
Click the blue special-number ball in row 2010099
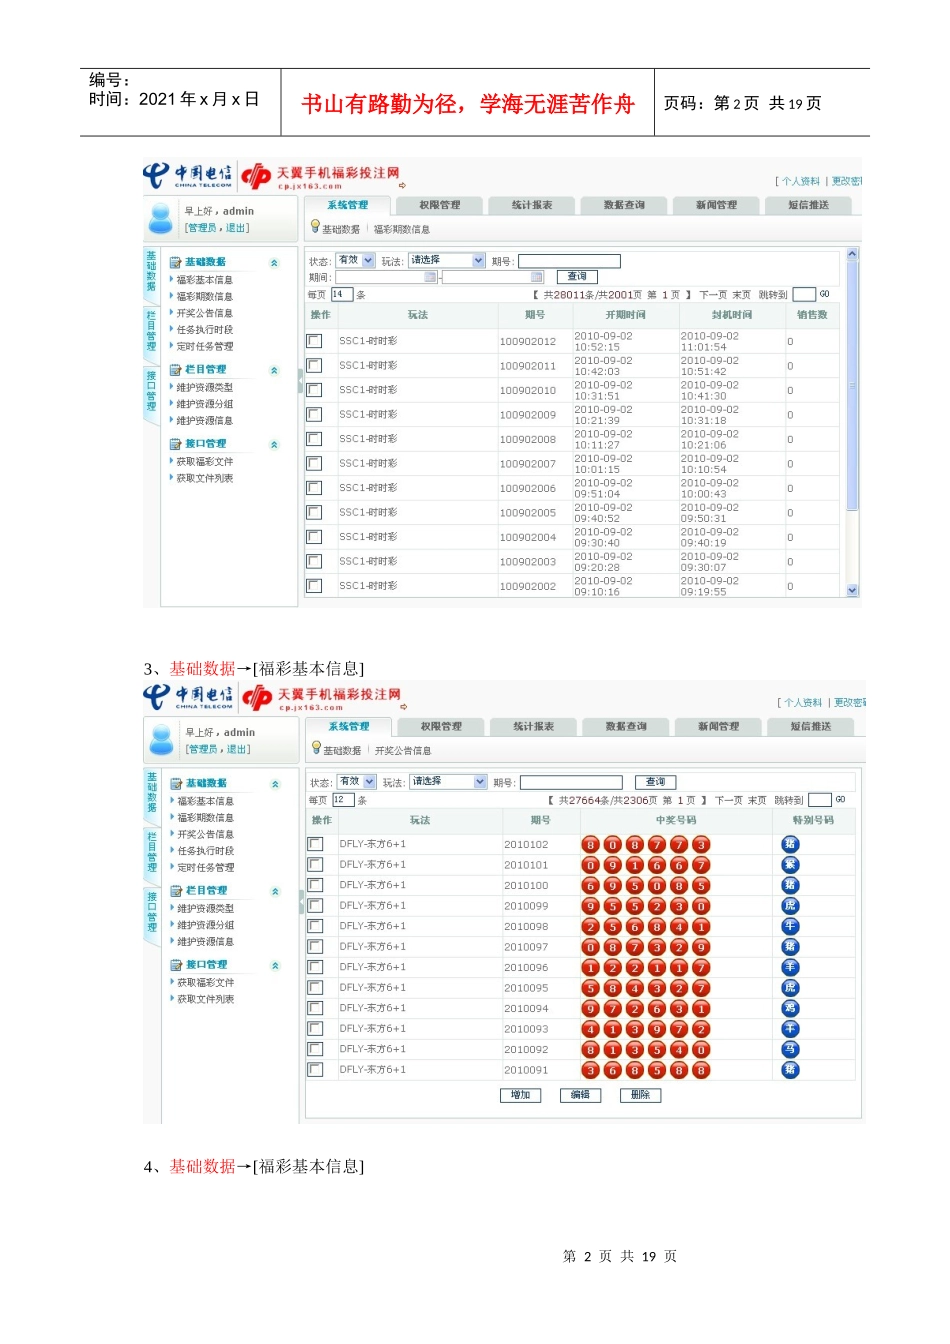coord(790,906)
